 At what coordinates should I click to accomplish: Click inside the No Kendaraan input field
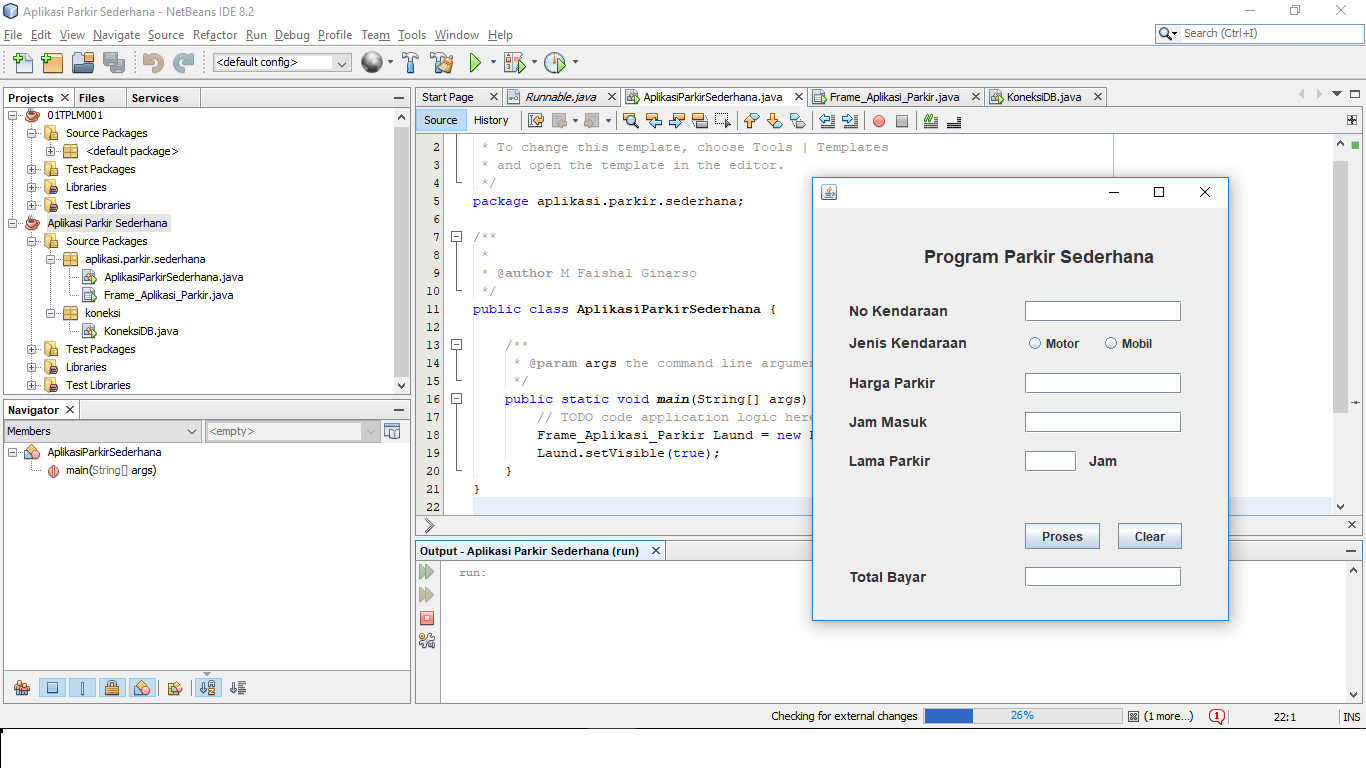(x=1102, y=311)
